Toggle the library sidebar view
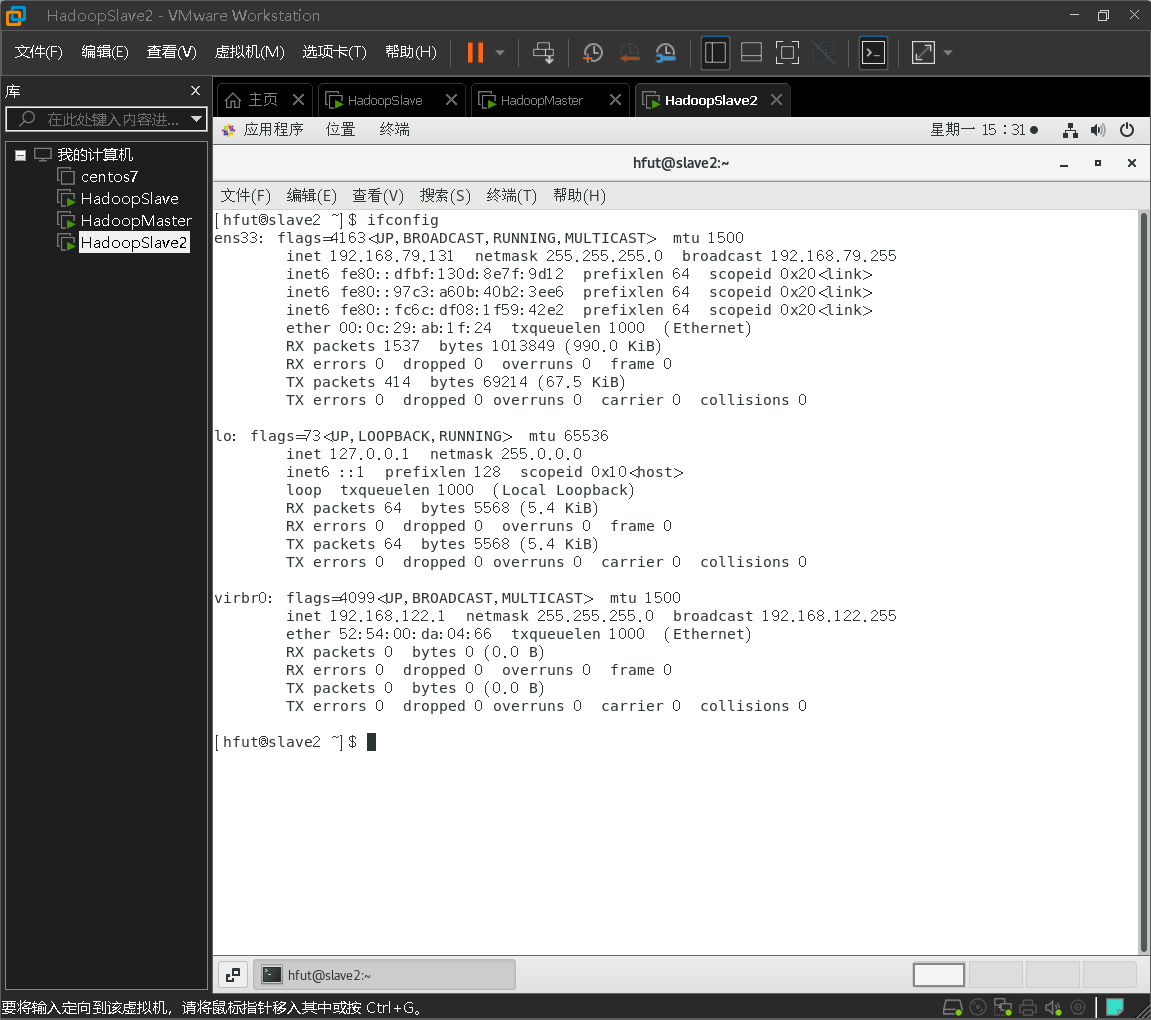This screenshot has height=1020, width=1151. 715,53
